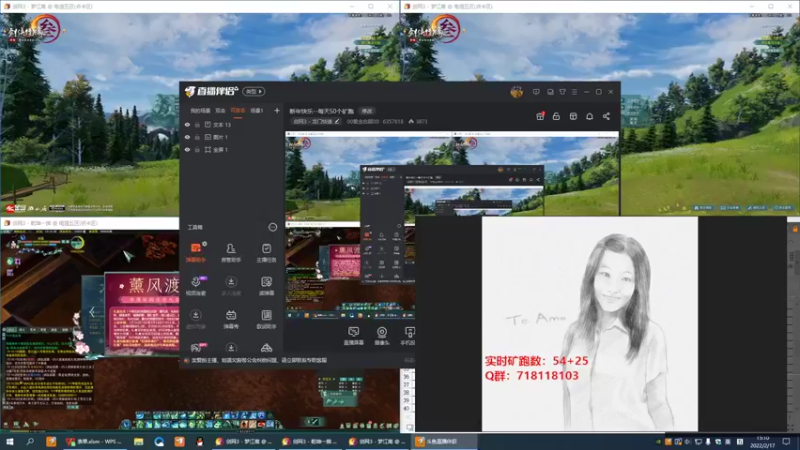Add a new scene with the plus icon

[277, 110]
